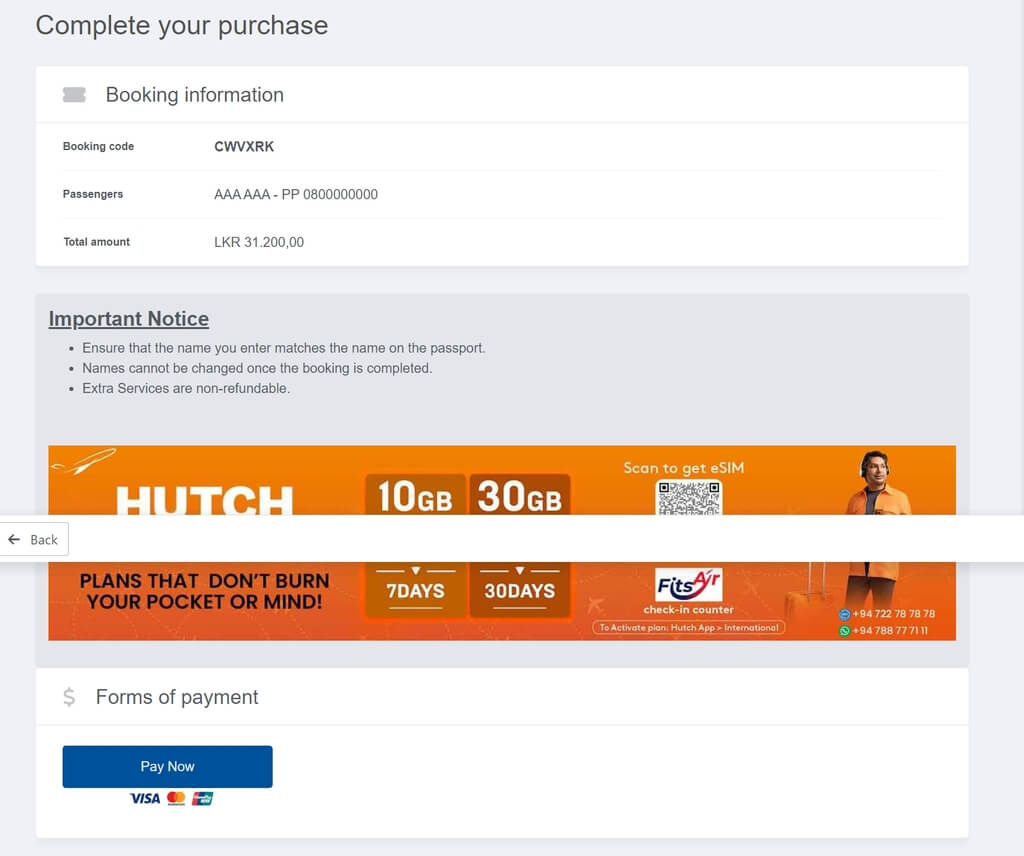Image resolution: width=1024 pixels, height=856 pixels.
Task: Click the Visa card logo
Action: coord(145,798)
